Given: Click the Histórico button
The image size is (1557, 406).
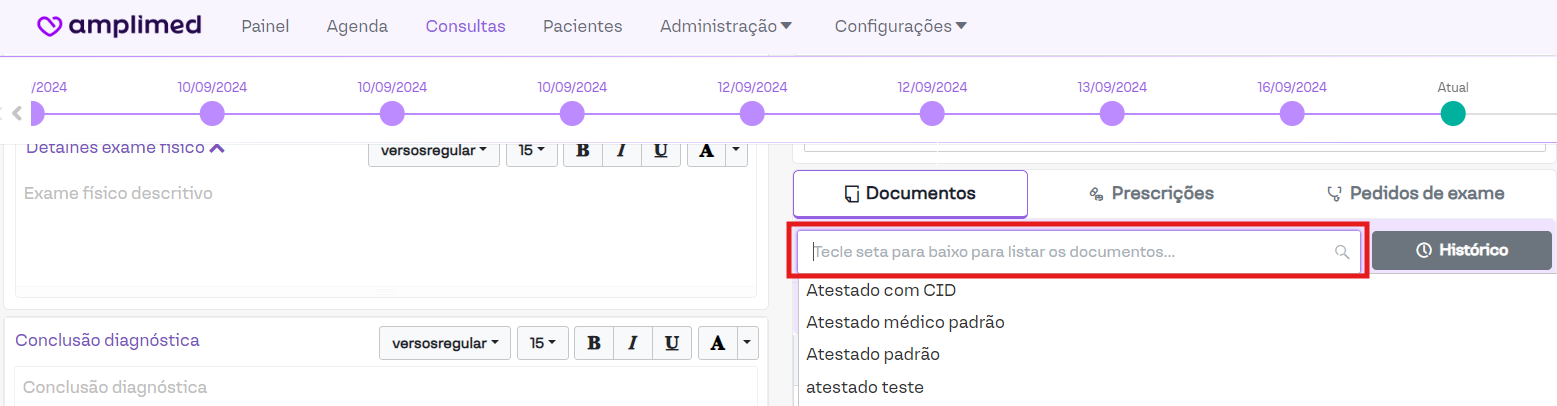Looking at the screenshot, I should (1461, 250).
